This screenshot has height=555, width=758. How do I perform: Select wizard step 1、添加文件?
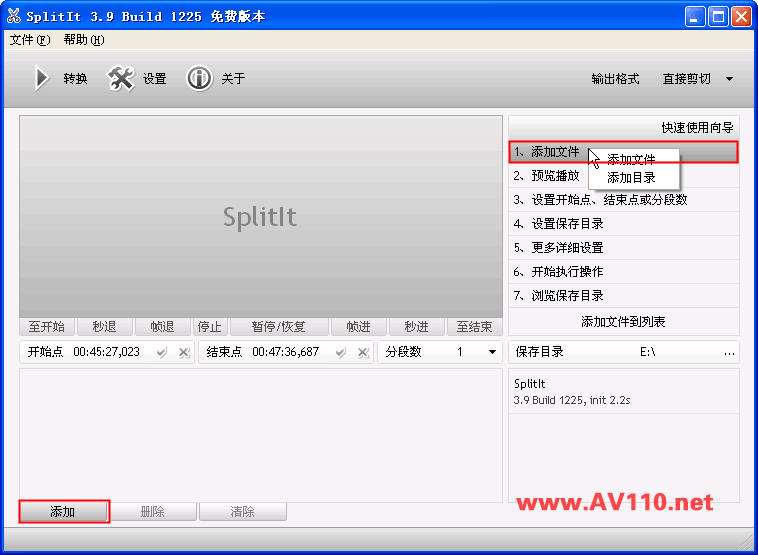click(624, 152)
